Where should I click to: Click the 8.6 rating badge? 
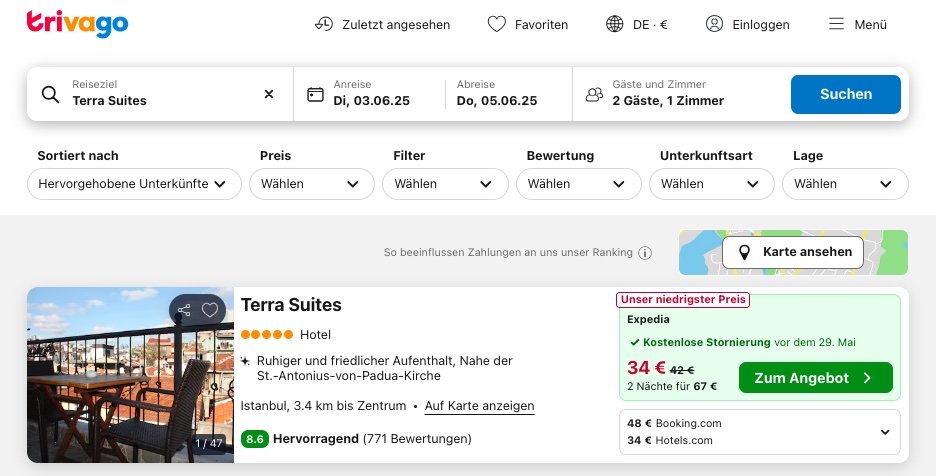(x=254, y=439)
